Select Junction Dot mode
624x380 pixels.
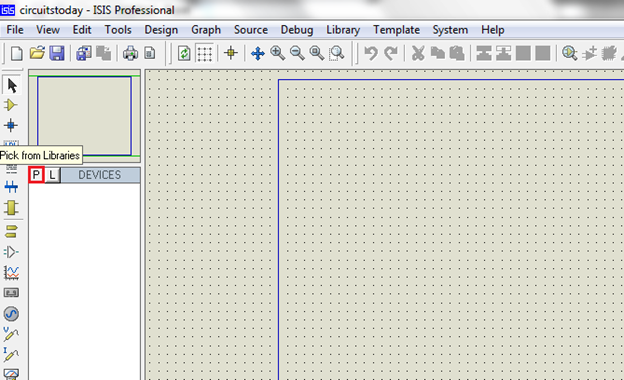[11, 125]
